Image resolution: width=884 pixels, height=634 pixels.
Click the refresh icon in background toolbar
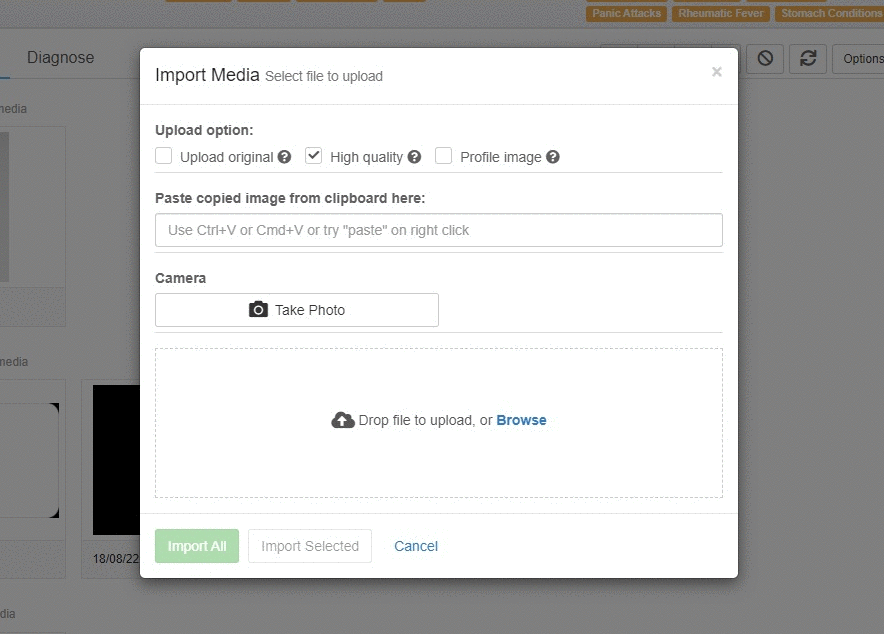808,59
